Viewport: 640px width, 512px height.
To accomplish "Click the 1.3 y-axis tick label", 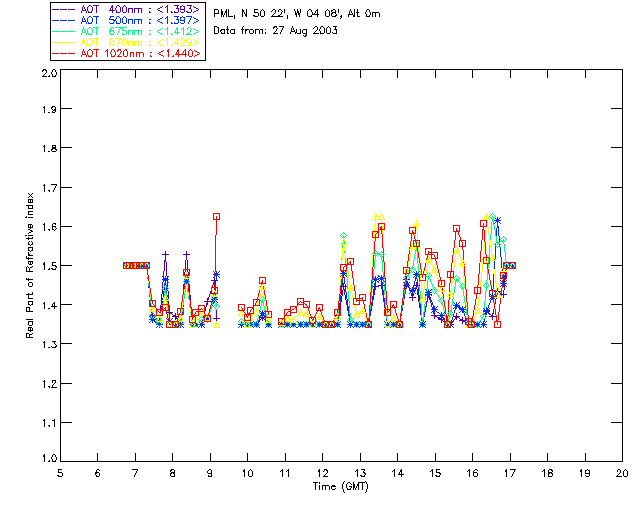I will coord(50,344).
